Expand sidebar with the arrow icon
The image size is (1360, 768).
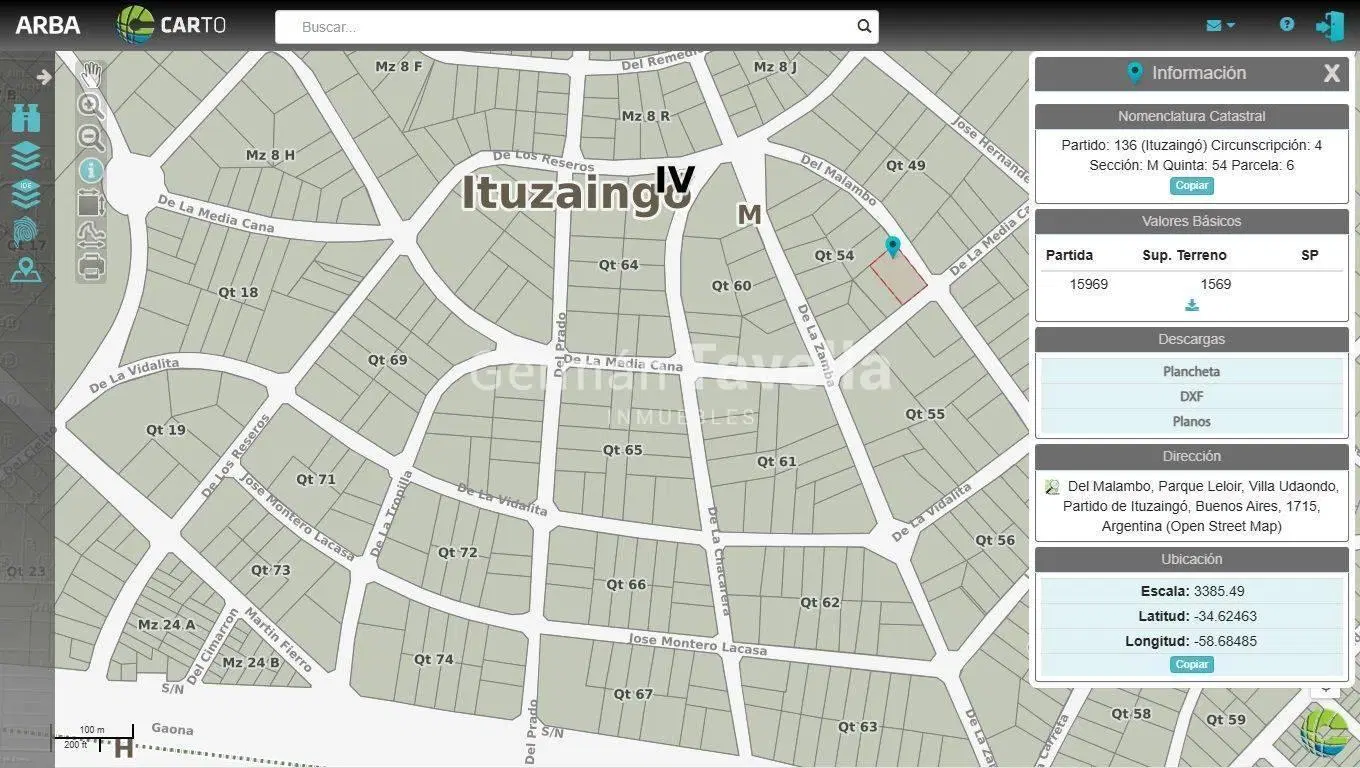pyautogui.click(x=44, y=77)
